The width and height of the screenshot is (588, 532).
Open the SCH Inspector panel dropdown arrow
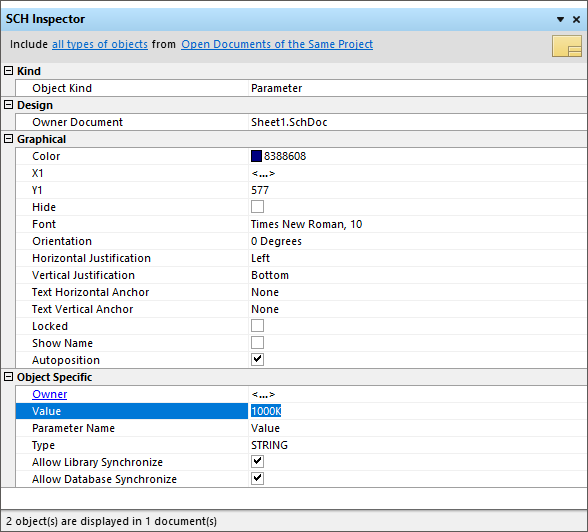tap(560, 19)
